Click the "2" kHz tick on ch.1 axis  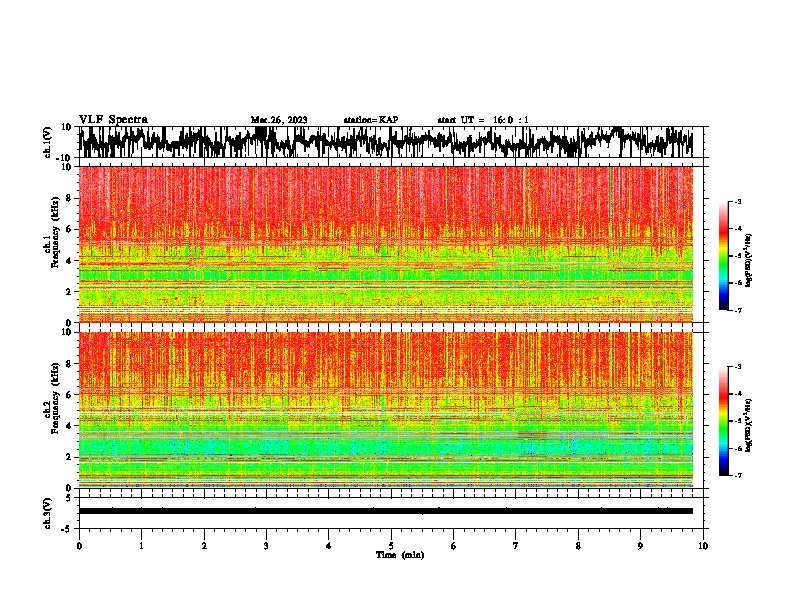click(x=69, y=291)
